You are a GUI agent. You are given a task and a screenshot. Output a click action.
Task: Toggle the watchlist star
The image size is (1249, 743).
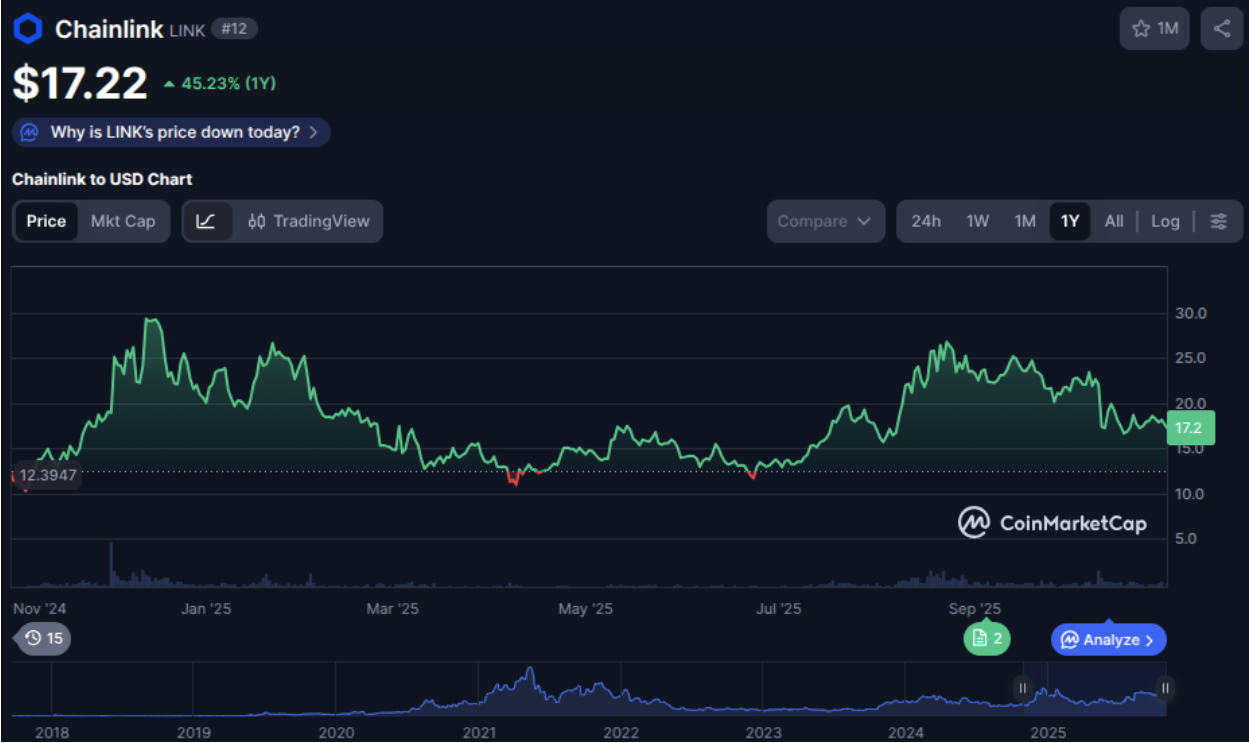pyautogui.click(x=1141, y=28)
